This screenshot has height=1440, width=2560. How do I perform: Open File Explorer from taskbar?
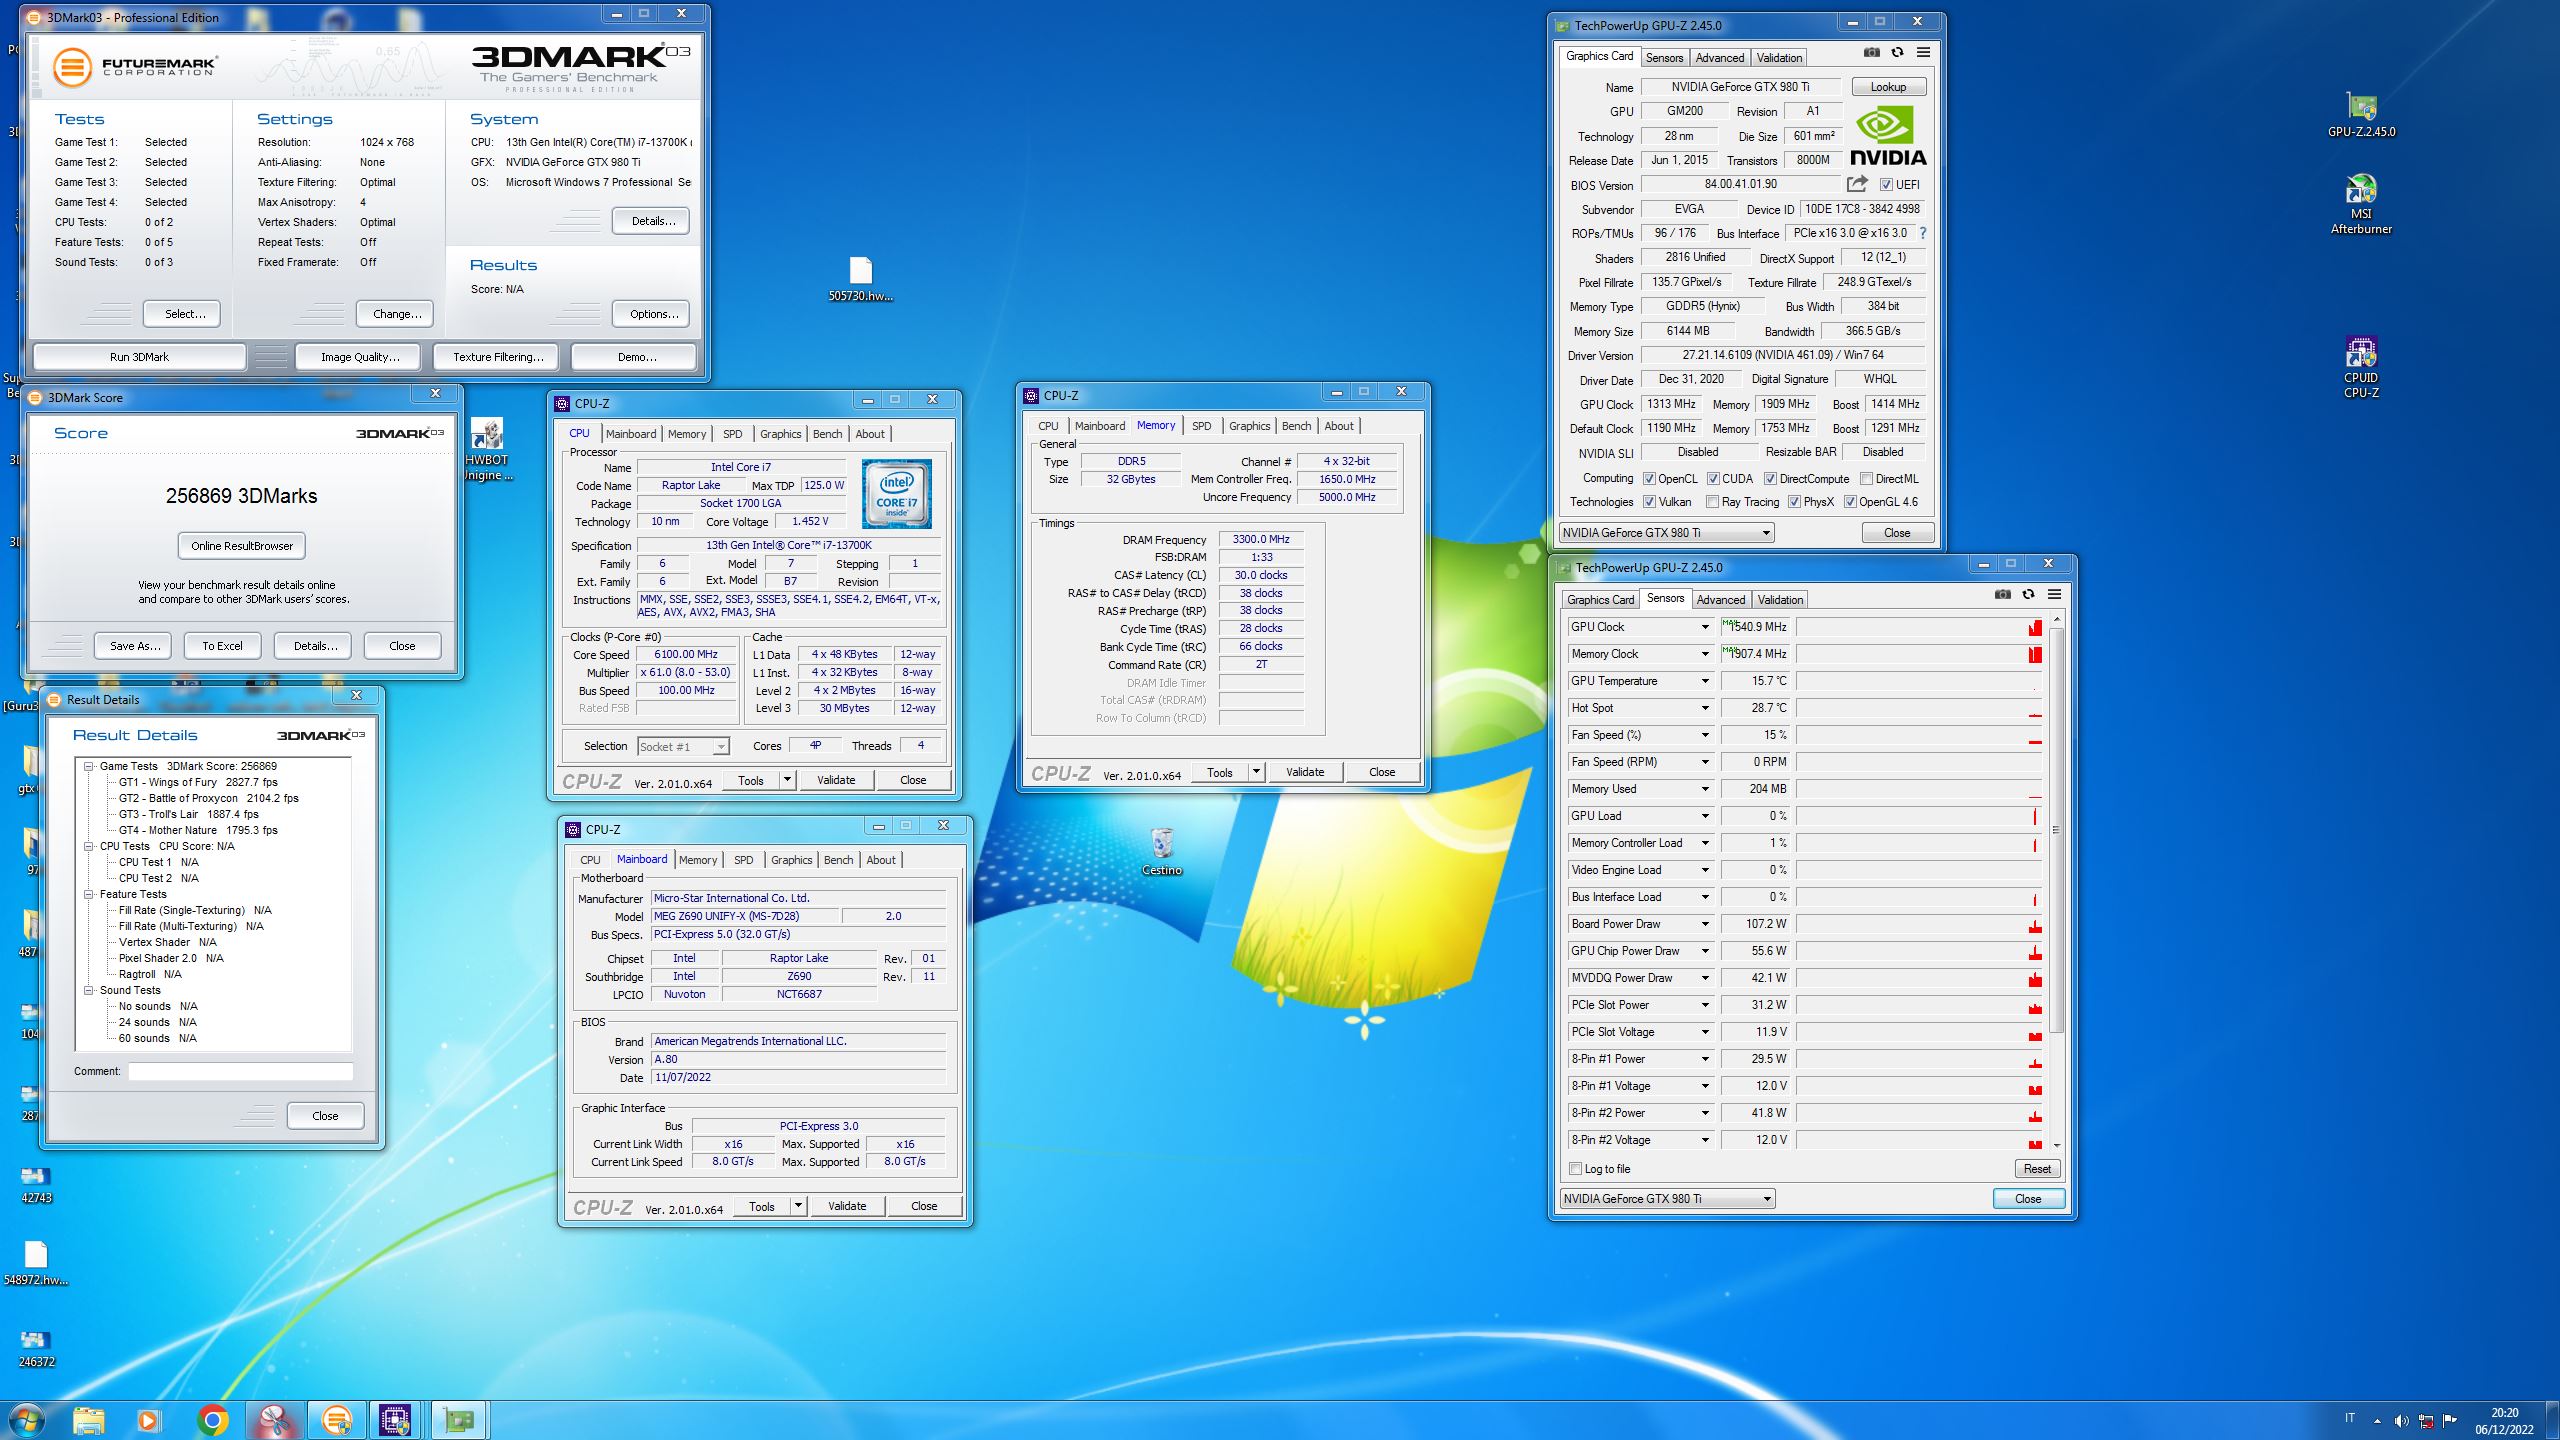[x=88, y=1420]
